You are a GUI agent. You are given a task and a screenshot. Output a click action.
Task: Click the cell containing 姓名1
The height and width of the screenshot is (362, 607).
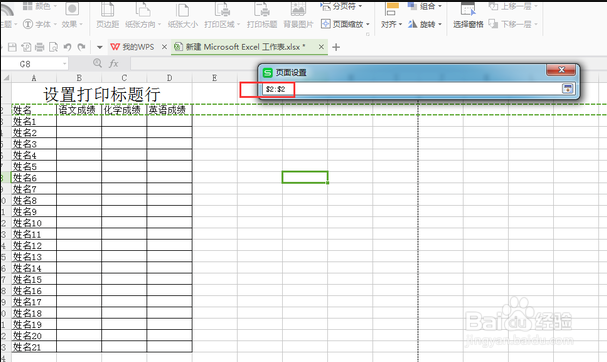(x=34, y=122)
